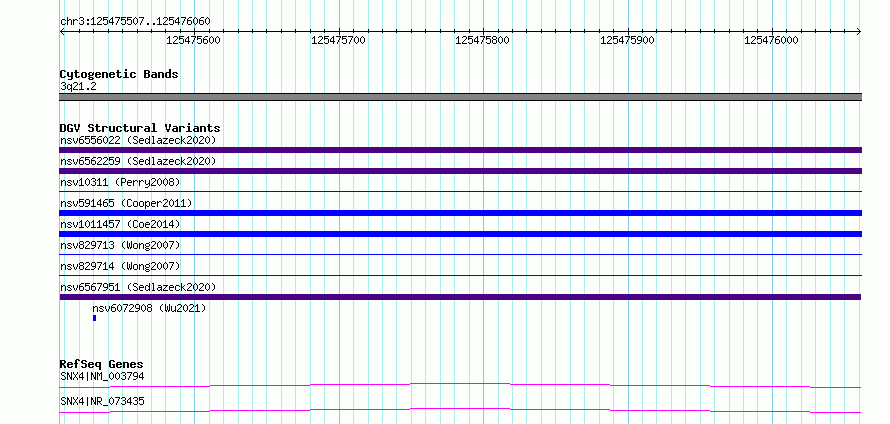The width and height of the screenshot is (890, 424).
Task: Click ruler tick label 125475700
Action: pos(338,40)
